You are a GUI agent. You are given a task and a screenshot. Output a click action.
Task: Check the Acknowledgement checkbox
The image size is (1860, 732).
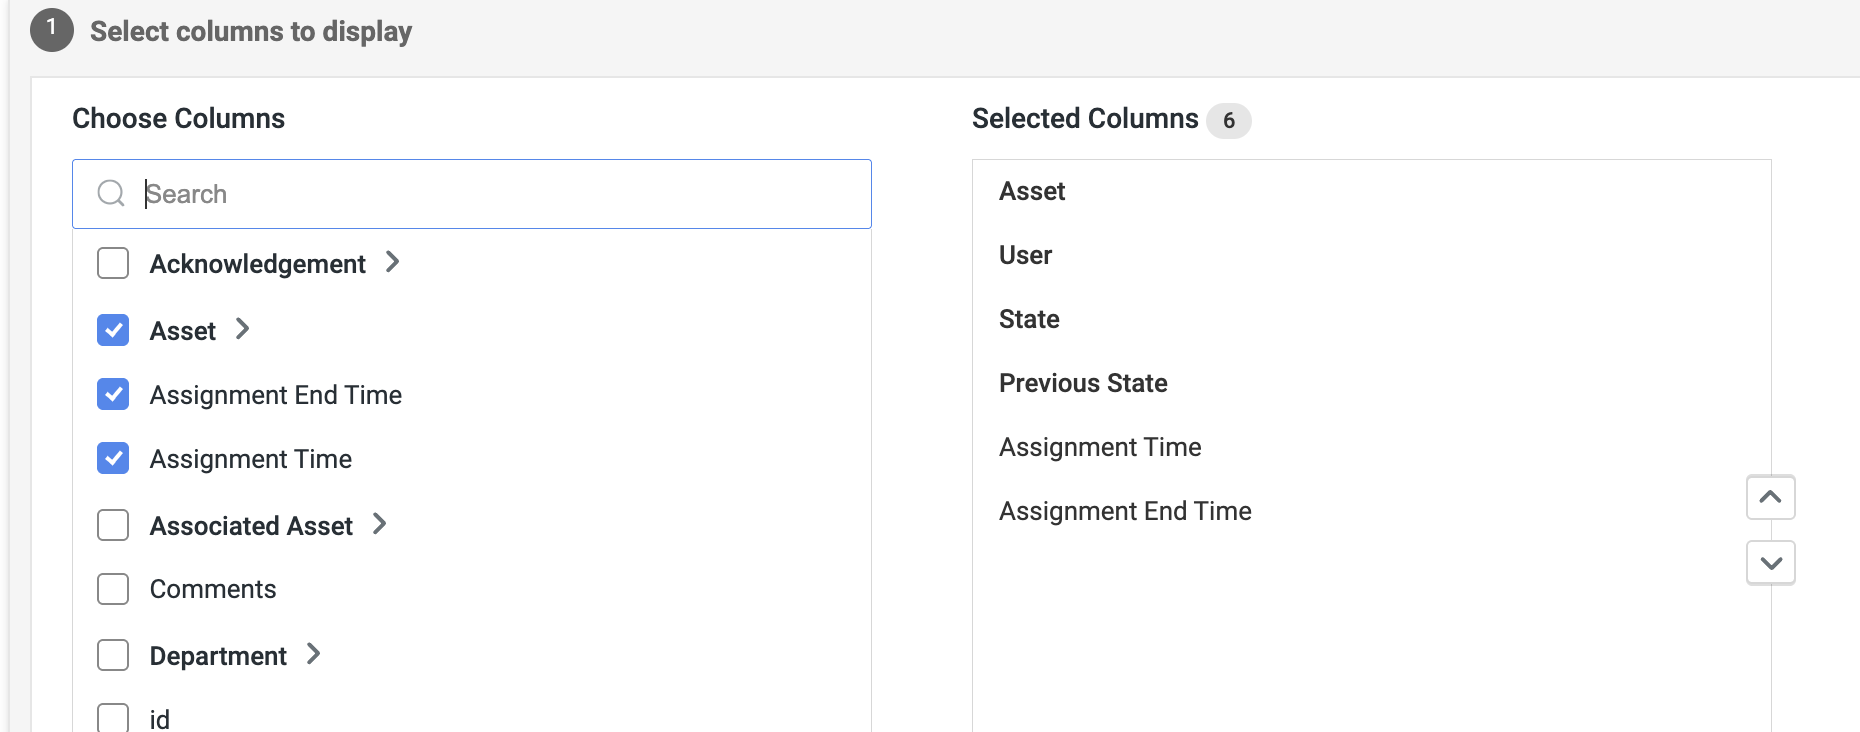(x=113, y=264)
